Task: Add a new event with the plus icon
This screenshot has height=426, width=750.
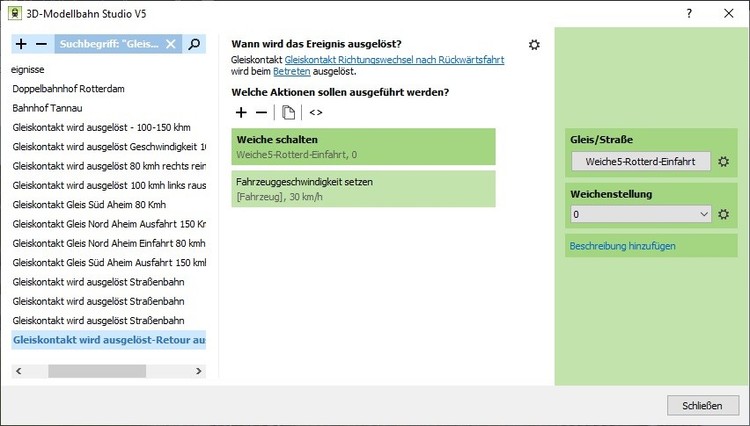Action: point(21,44)
